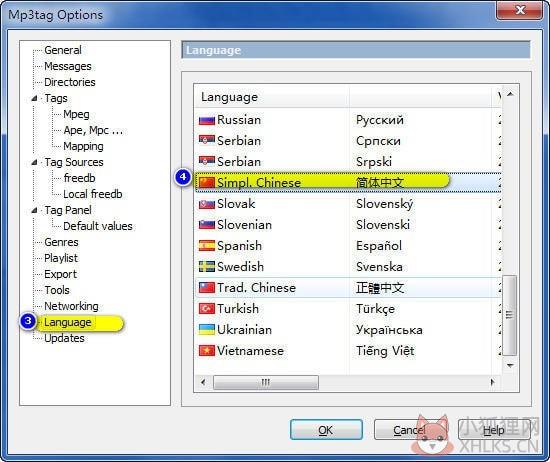Click the list's scroll up arrow

510,94
